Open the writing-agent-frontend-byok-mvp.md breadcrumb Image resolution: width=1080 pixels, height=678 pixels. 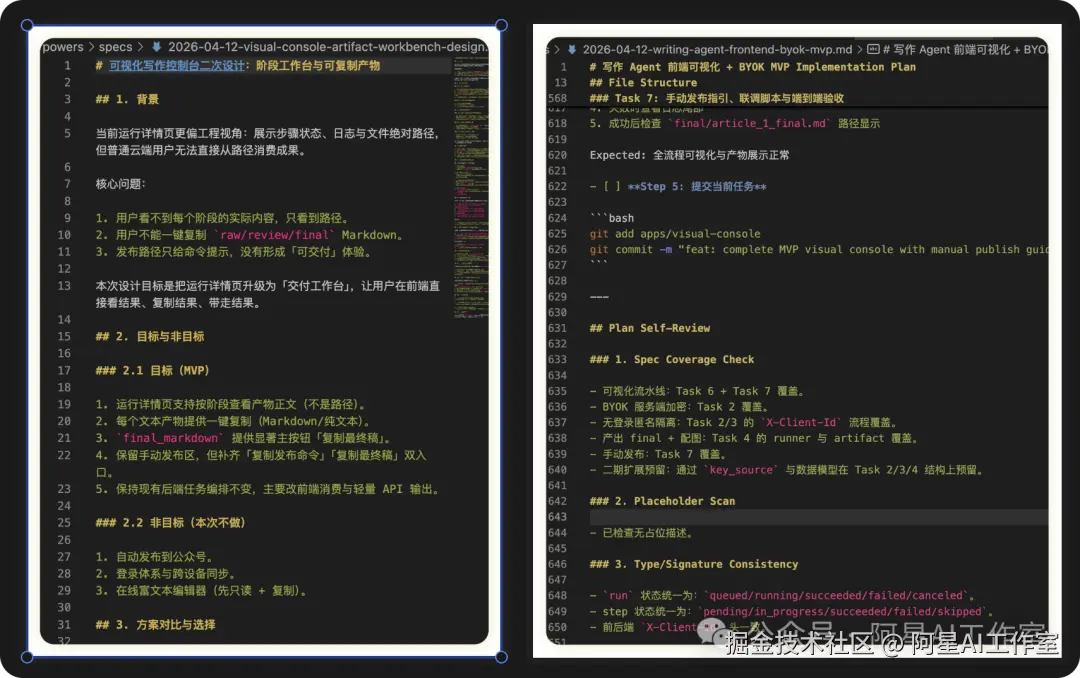coord(717,50)
